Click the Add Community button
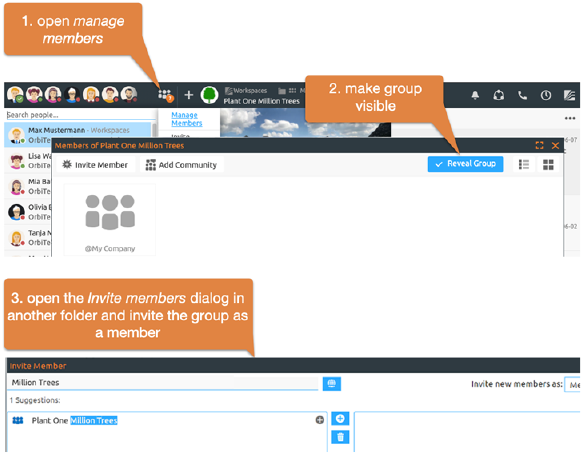 [181, 165]
